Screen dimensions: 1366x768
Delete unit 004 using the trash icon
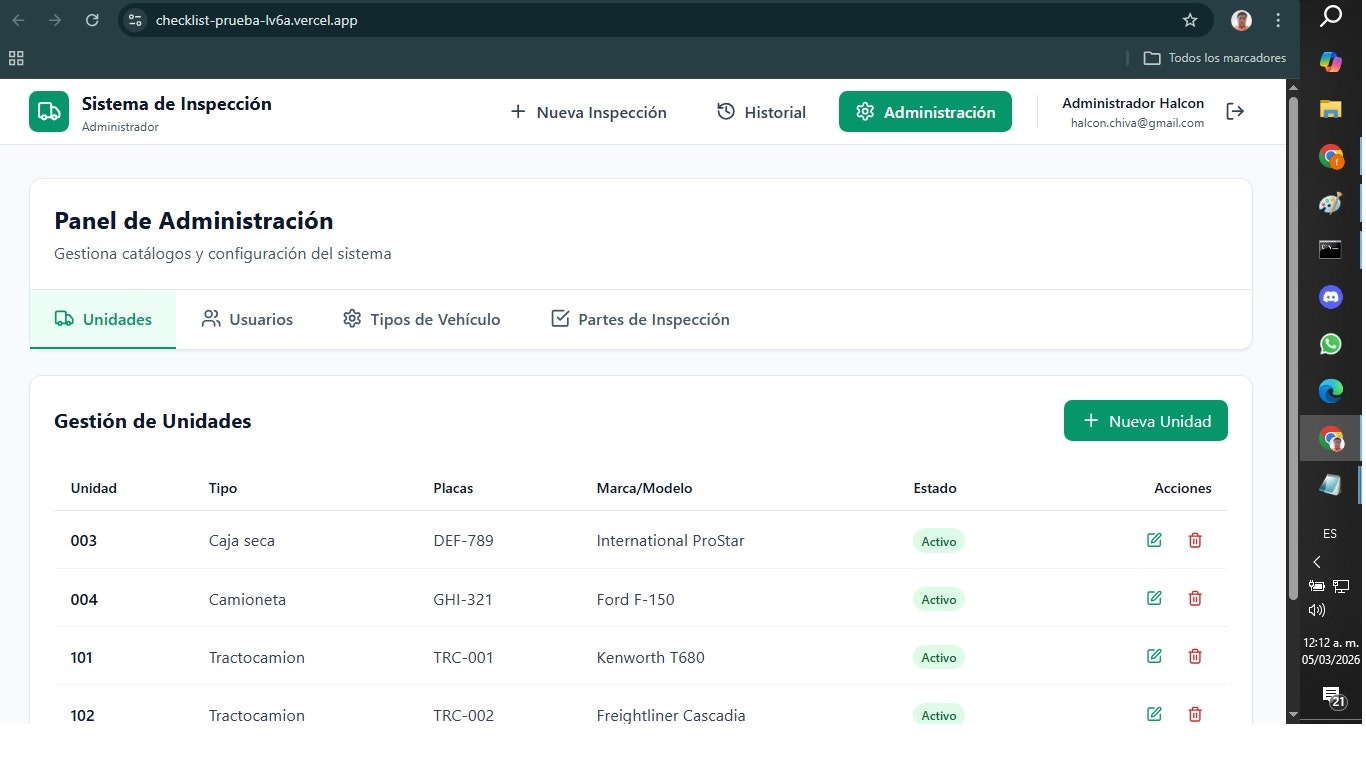pyautogui.click(x=1195, y=598)
